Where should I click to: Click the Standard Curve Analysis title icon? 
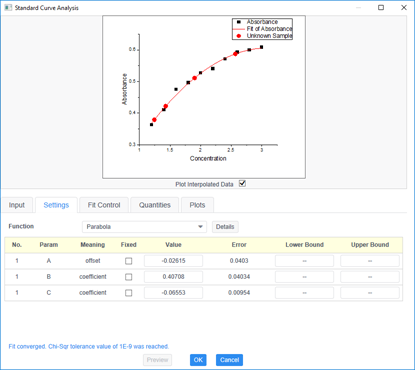coord(8,7)
